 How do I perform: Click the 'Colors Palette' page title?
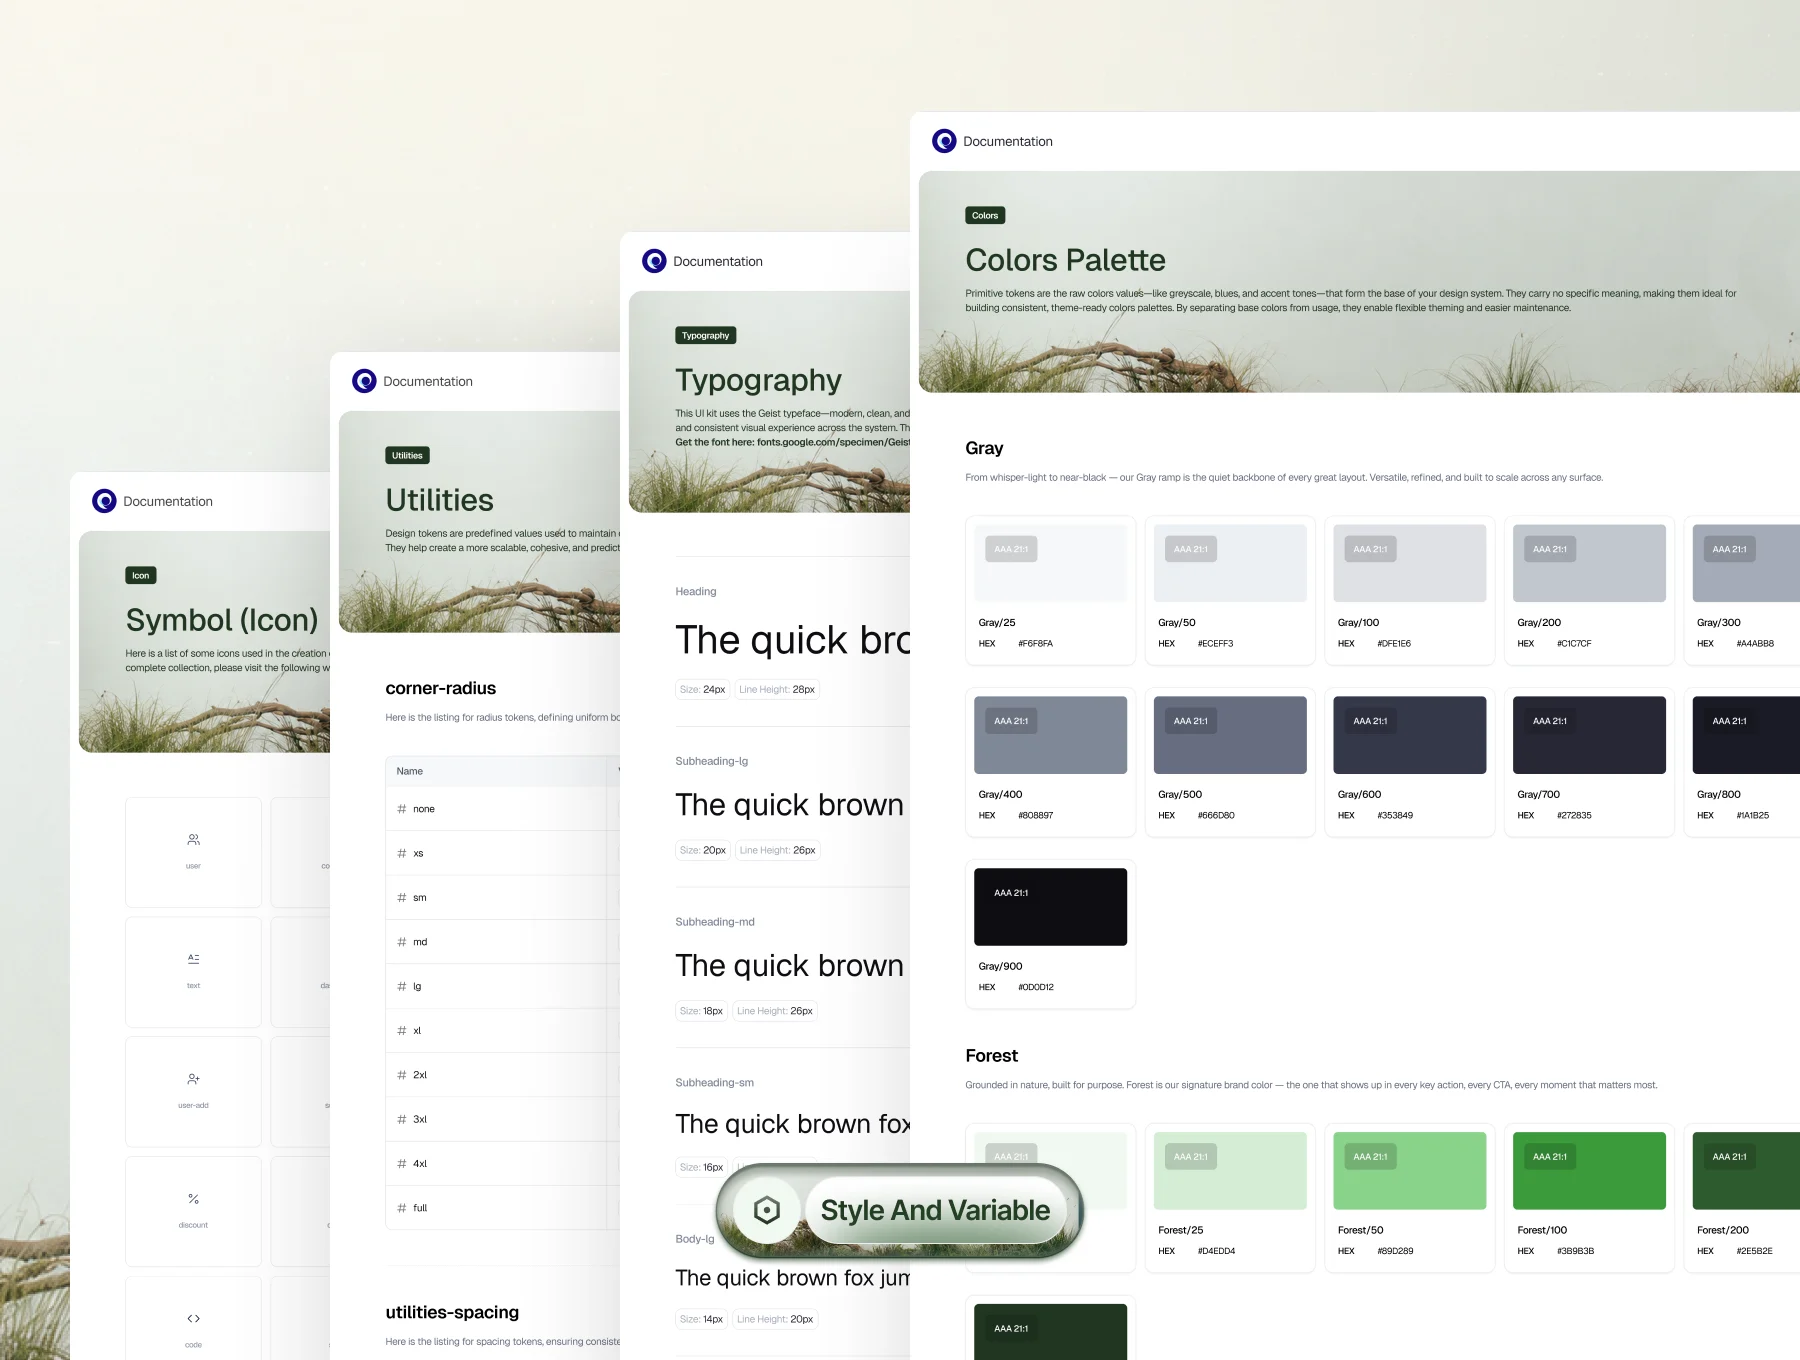(x=1065, y=260)
